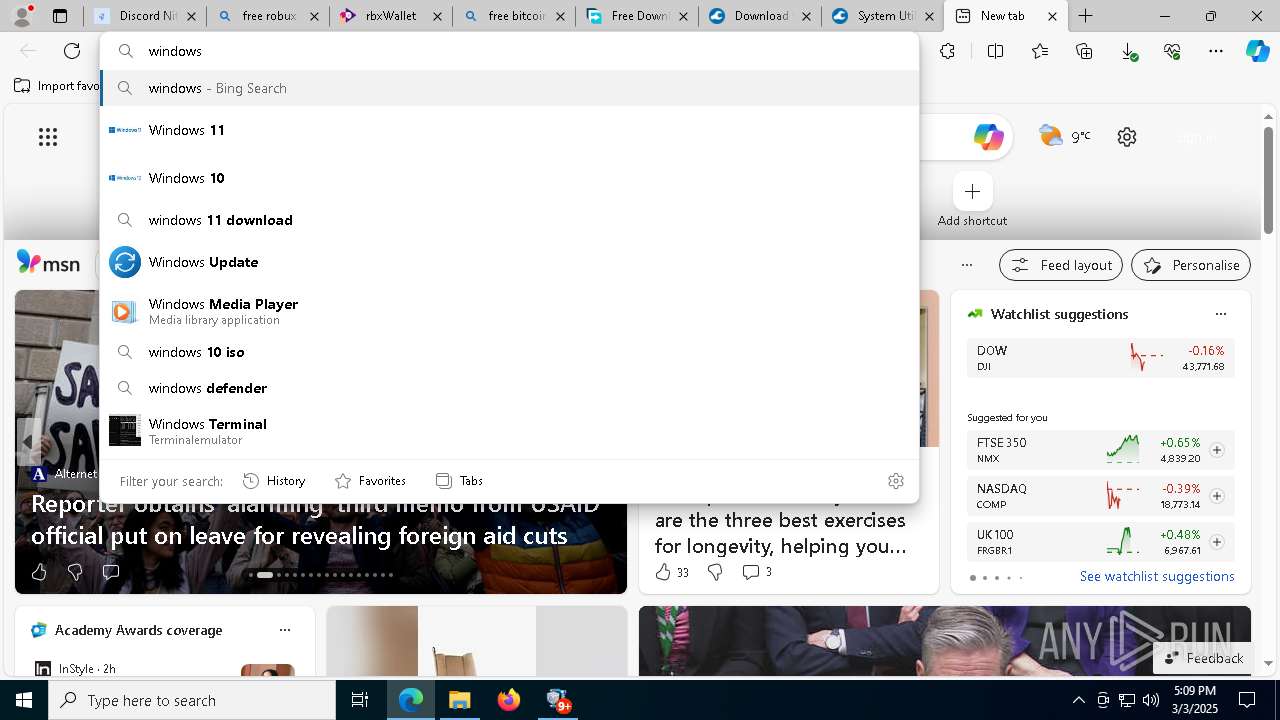Select Windows Terminal suggestion
Viewport: 1280px width, 720px height.
coord(510,431)
